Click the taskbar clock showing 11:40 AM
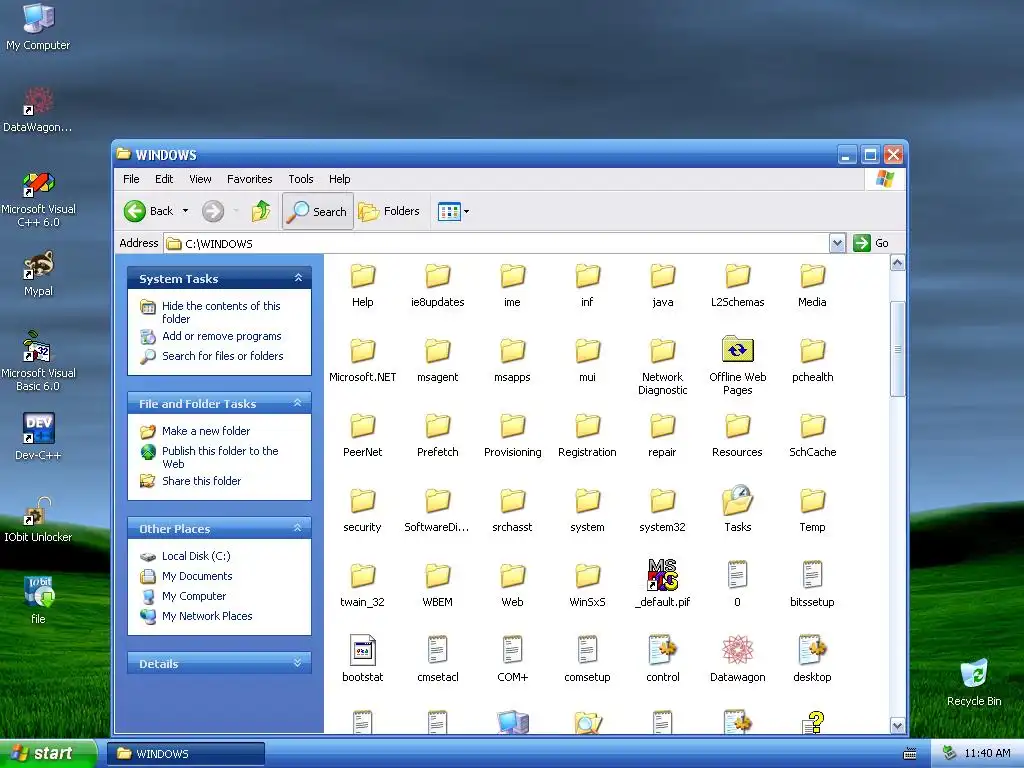Screen dimensions: 1024x768 [987, 753]
